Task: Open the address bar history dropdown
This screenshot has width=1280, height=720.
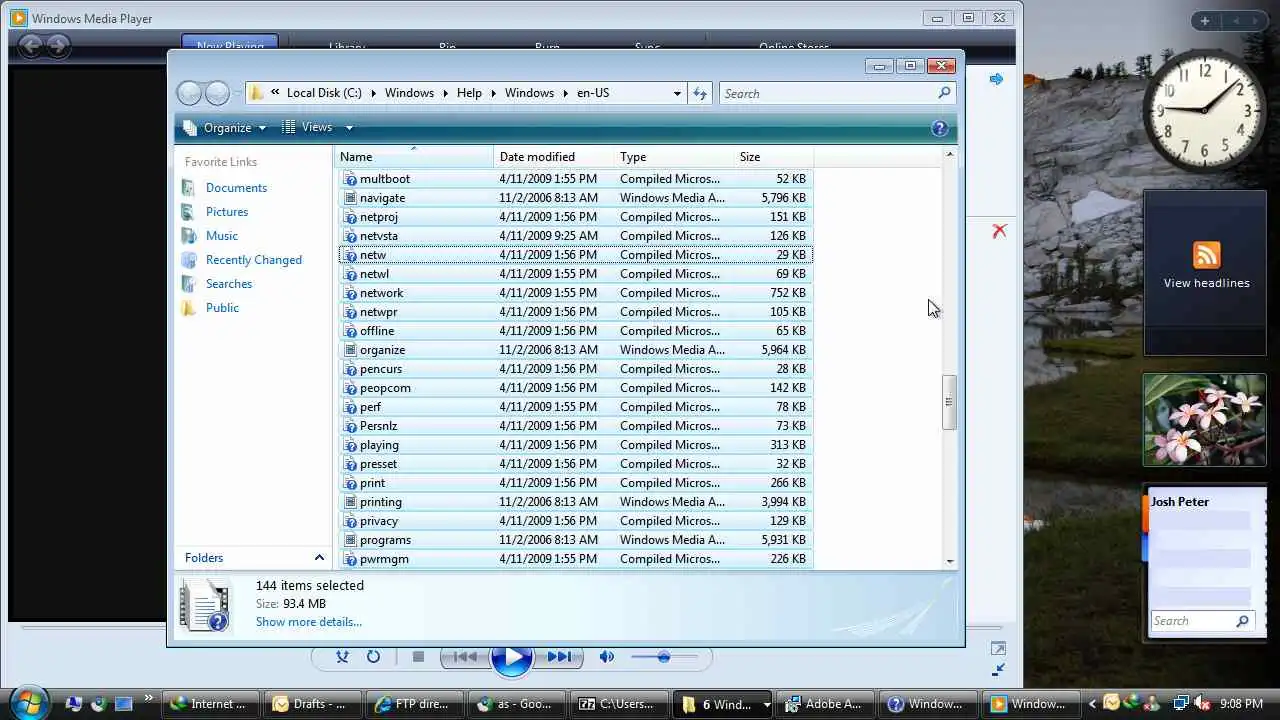Action: point(677,93)
